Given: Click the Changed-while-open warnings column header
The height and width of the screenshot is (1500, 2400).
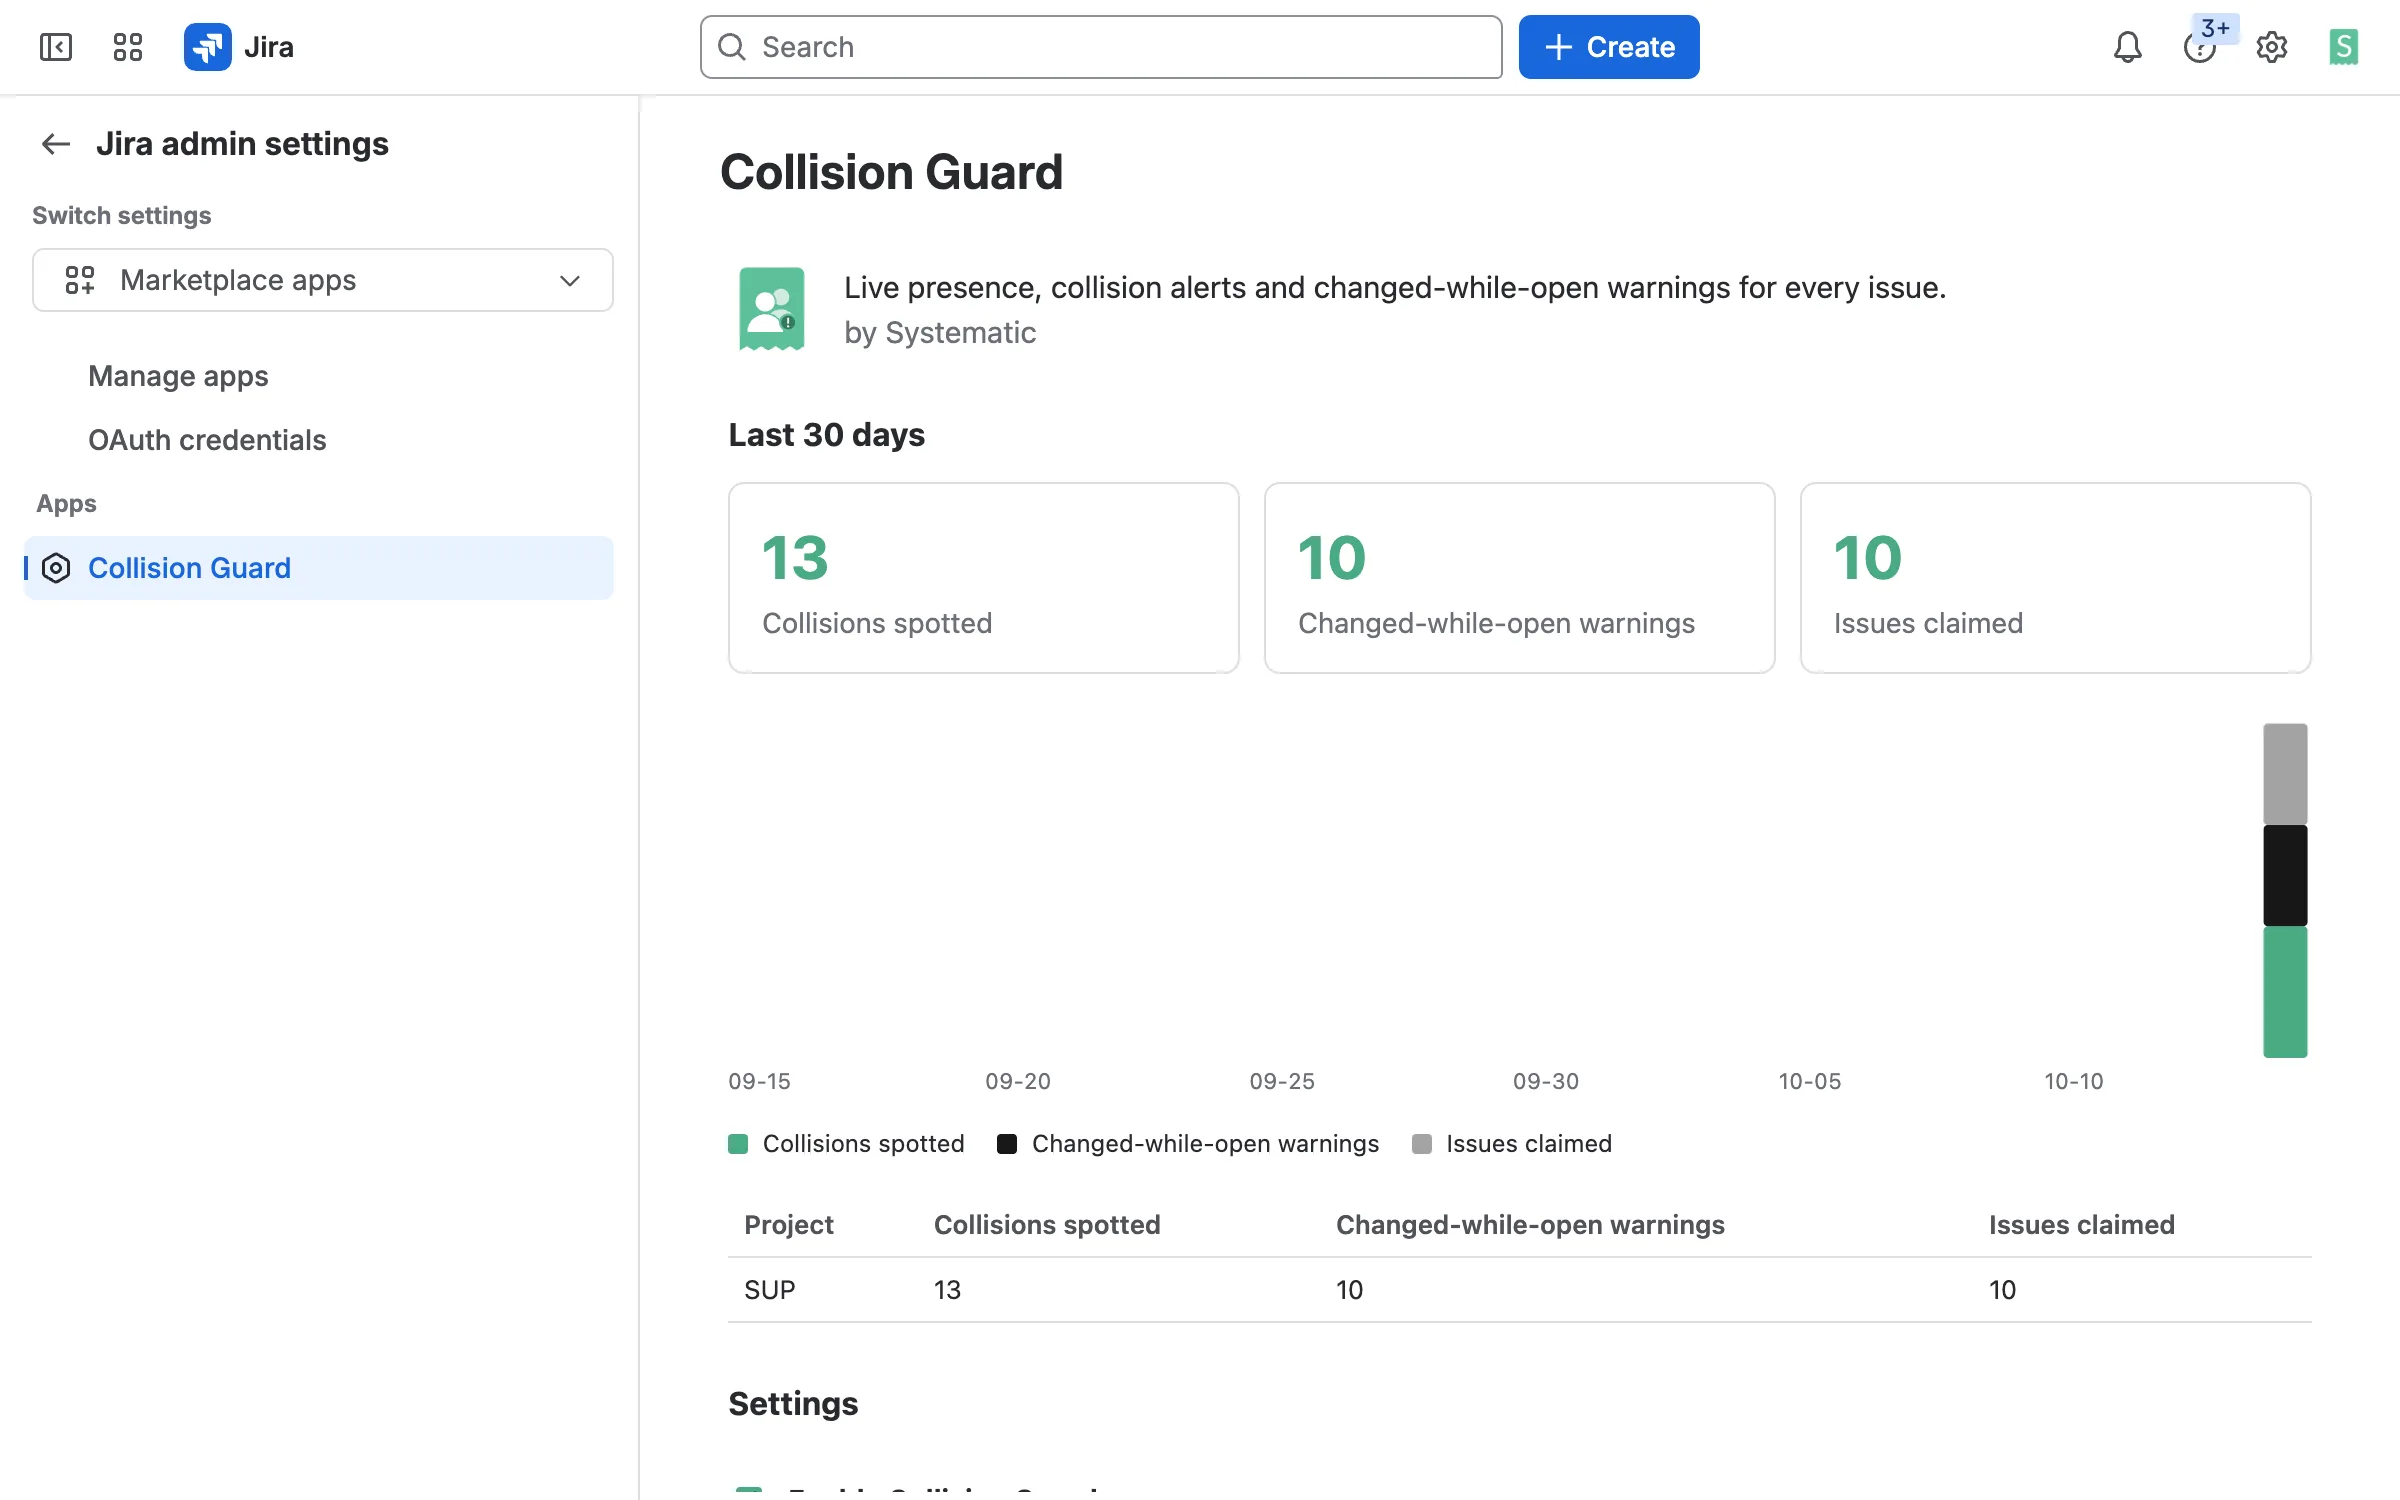Looking at the screenshot, I should (1530, 1225).
